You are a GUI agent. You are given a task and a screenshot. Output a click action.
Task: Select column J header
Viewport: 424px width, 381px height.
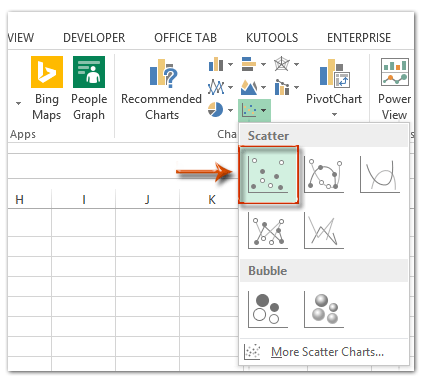coord(148,199)
